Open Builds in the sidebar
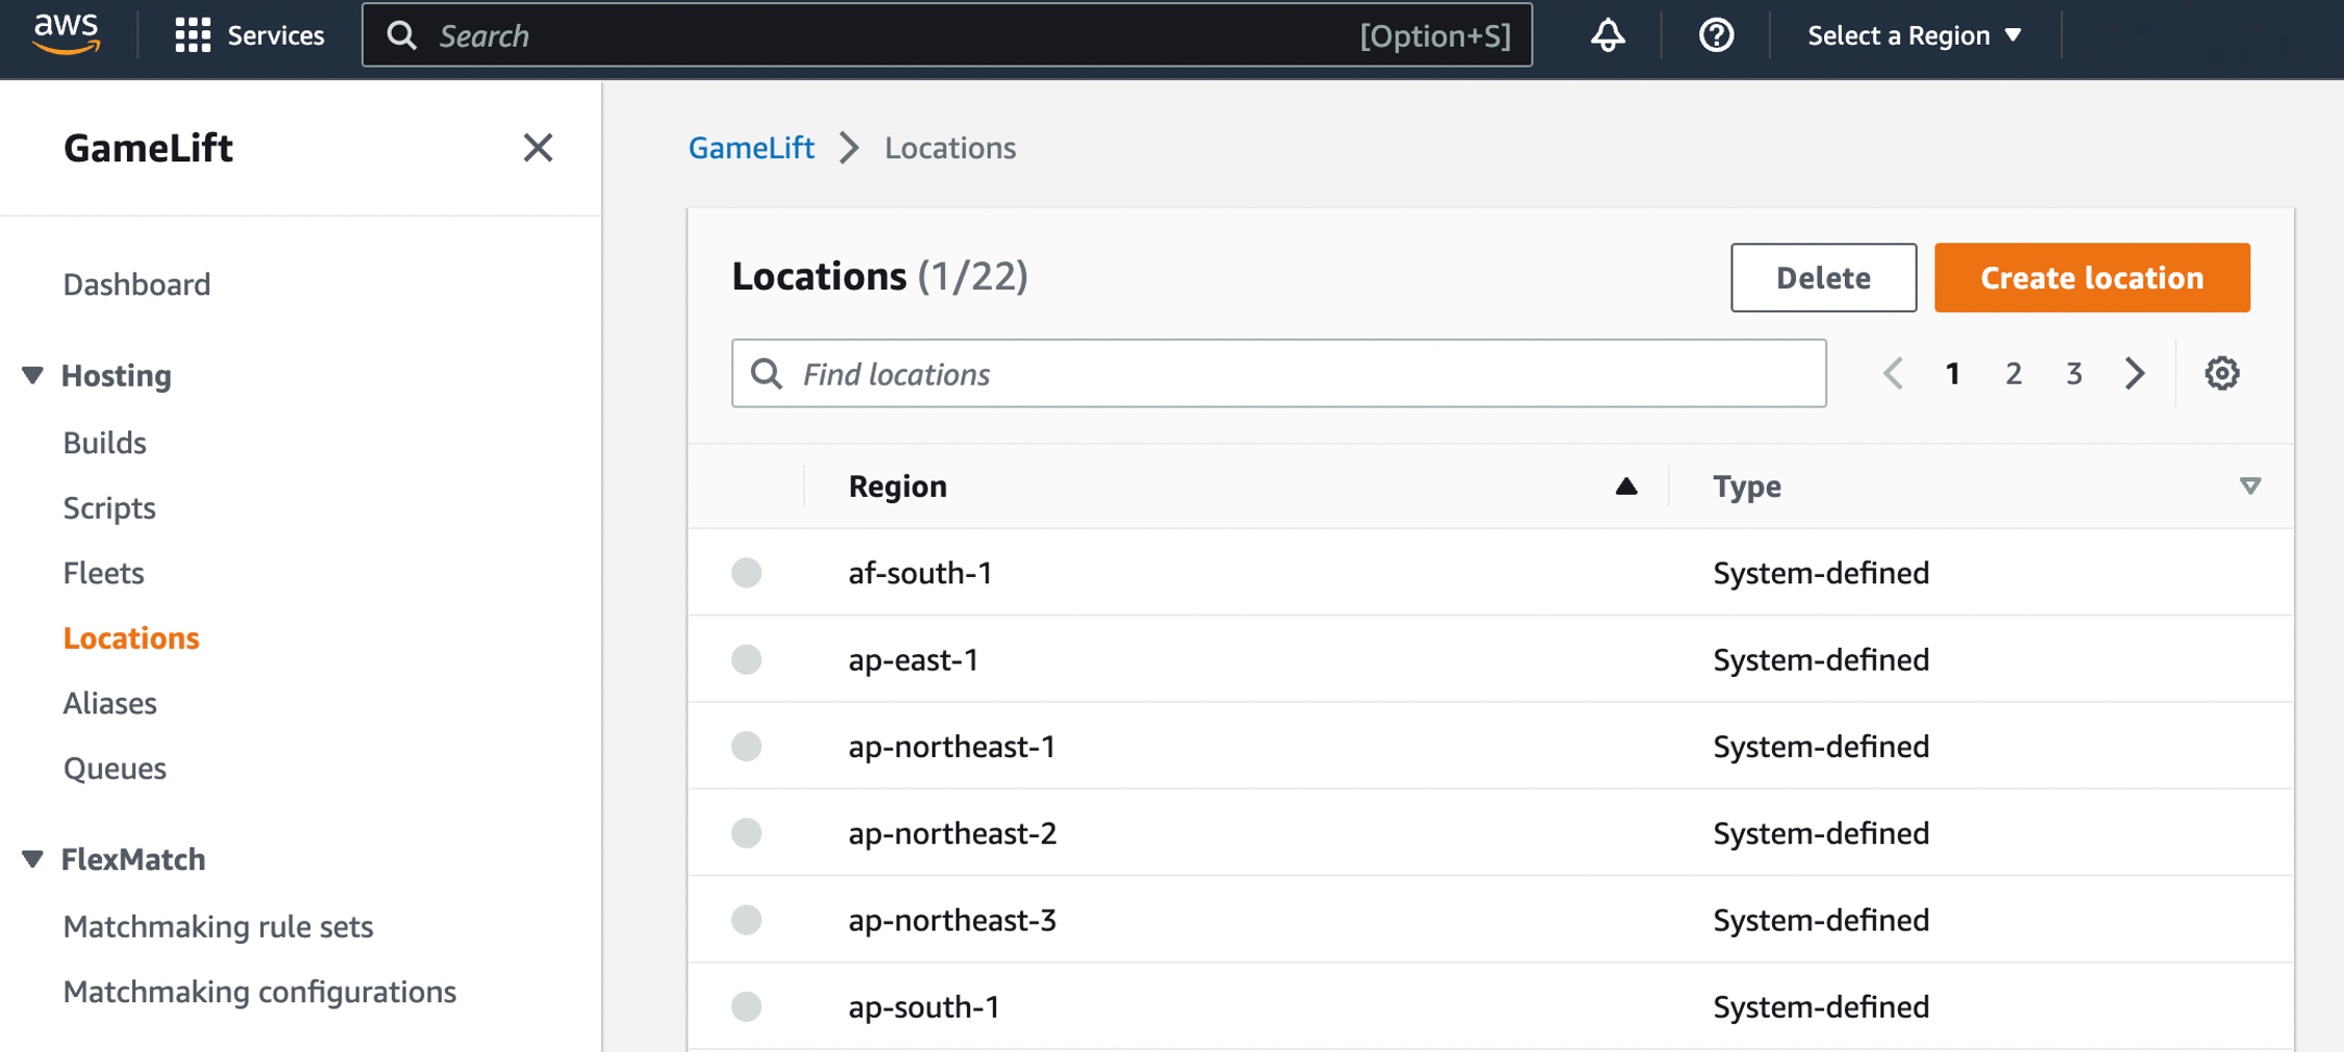This screenshot has height=1052, width=2345. (x=105, y=442)
